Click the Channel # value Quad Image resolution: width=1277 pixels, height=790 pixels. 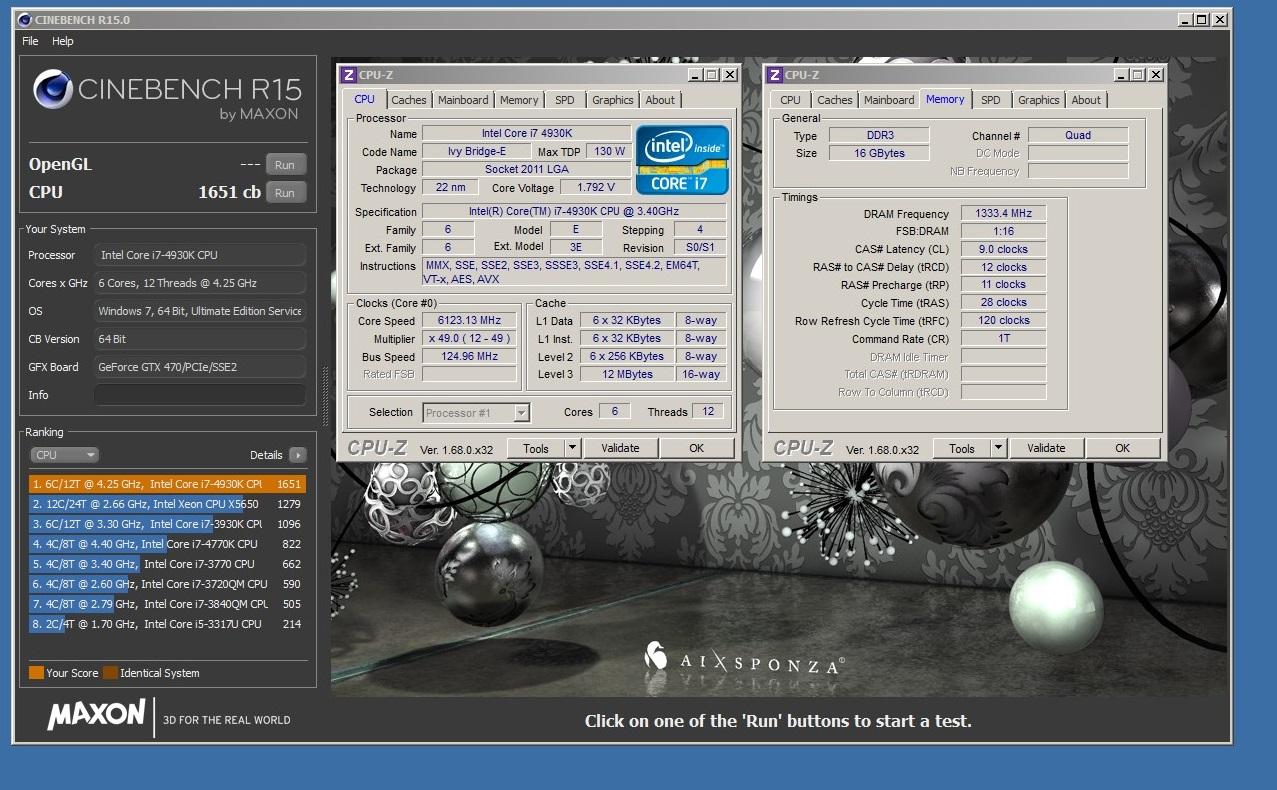coord(1078,135)
